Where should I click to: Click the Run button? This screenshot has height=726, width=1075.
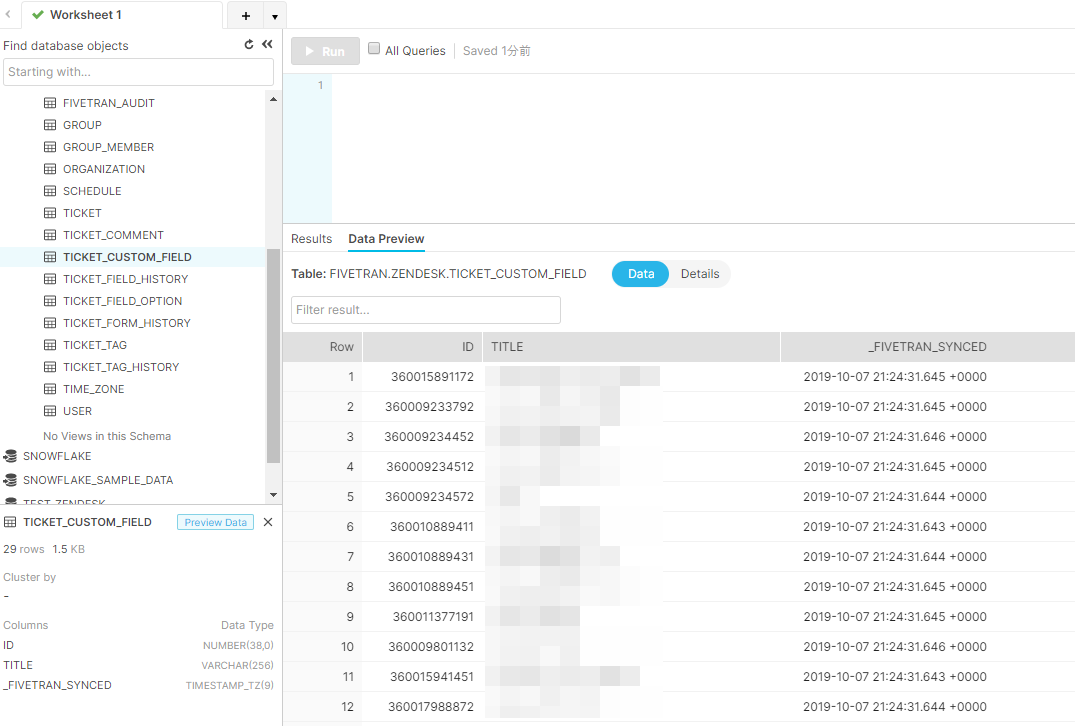coord(324,50)
